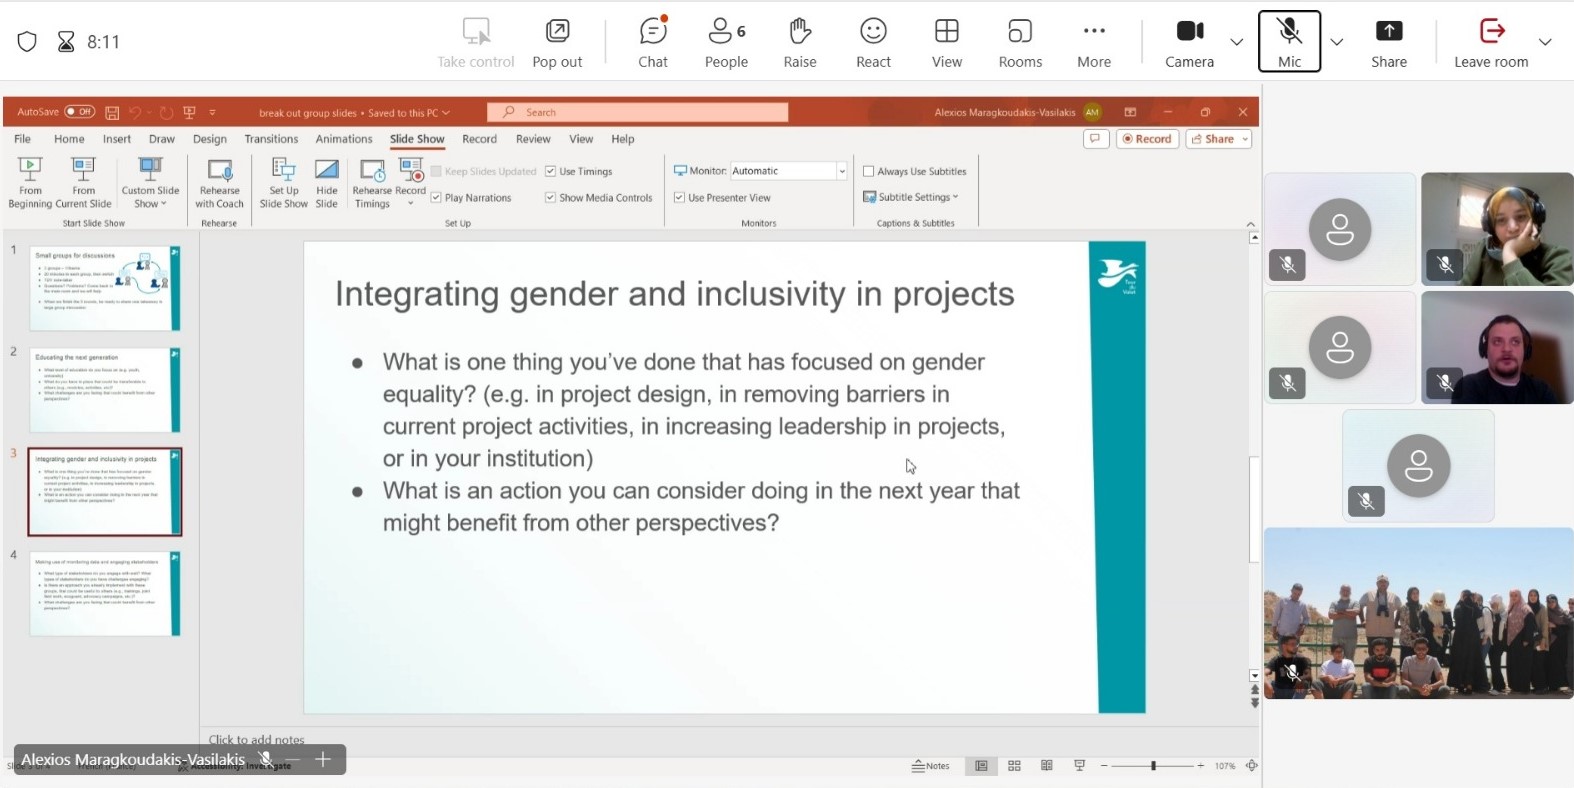Screen dimensions: 1574x788
Task: Select slide 4 thumbnail
Action: (105, 594)
